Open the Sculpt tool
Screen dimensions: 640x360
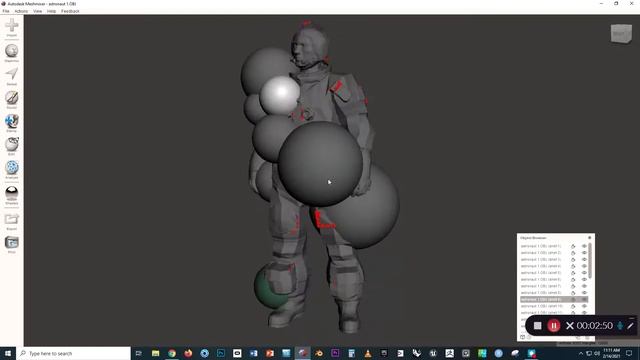coord(11,100)
